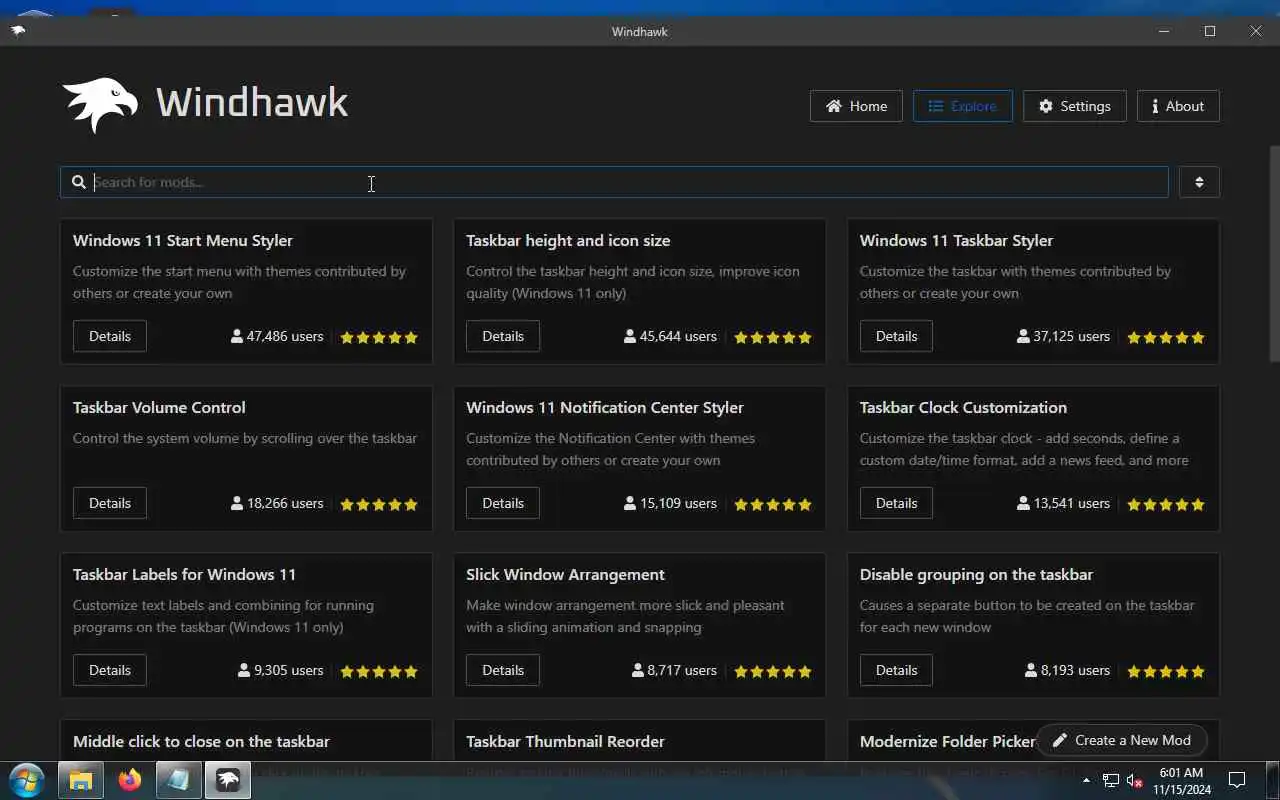Click the user icon beside 47,486 users

(237, 336)
